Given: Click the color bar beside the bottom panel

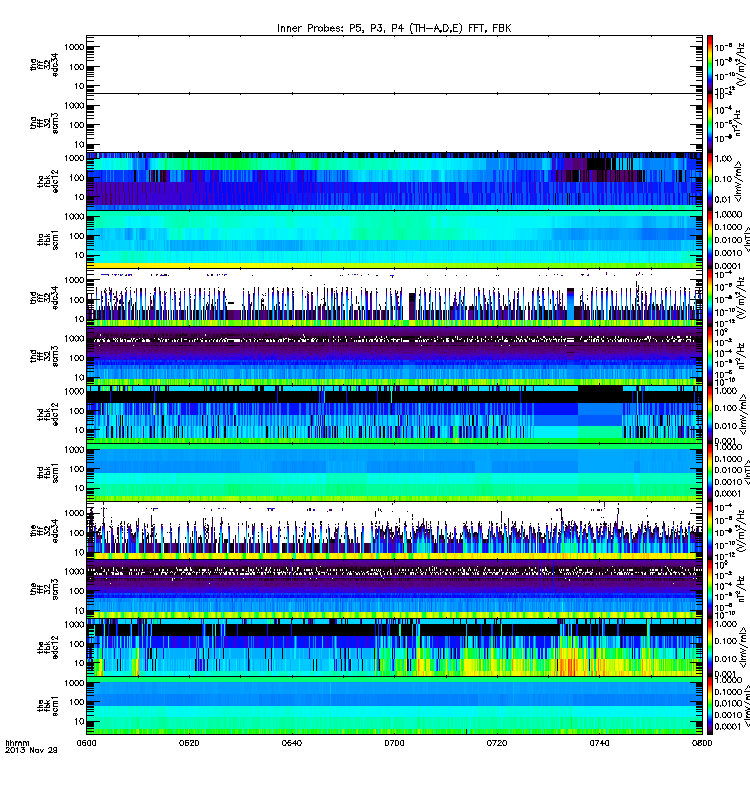Looking at the screenshot, I should pyautogui.click(x=710, y=706).
